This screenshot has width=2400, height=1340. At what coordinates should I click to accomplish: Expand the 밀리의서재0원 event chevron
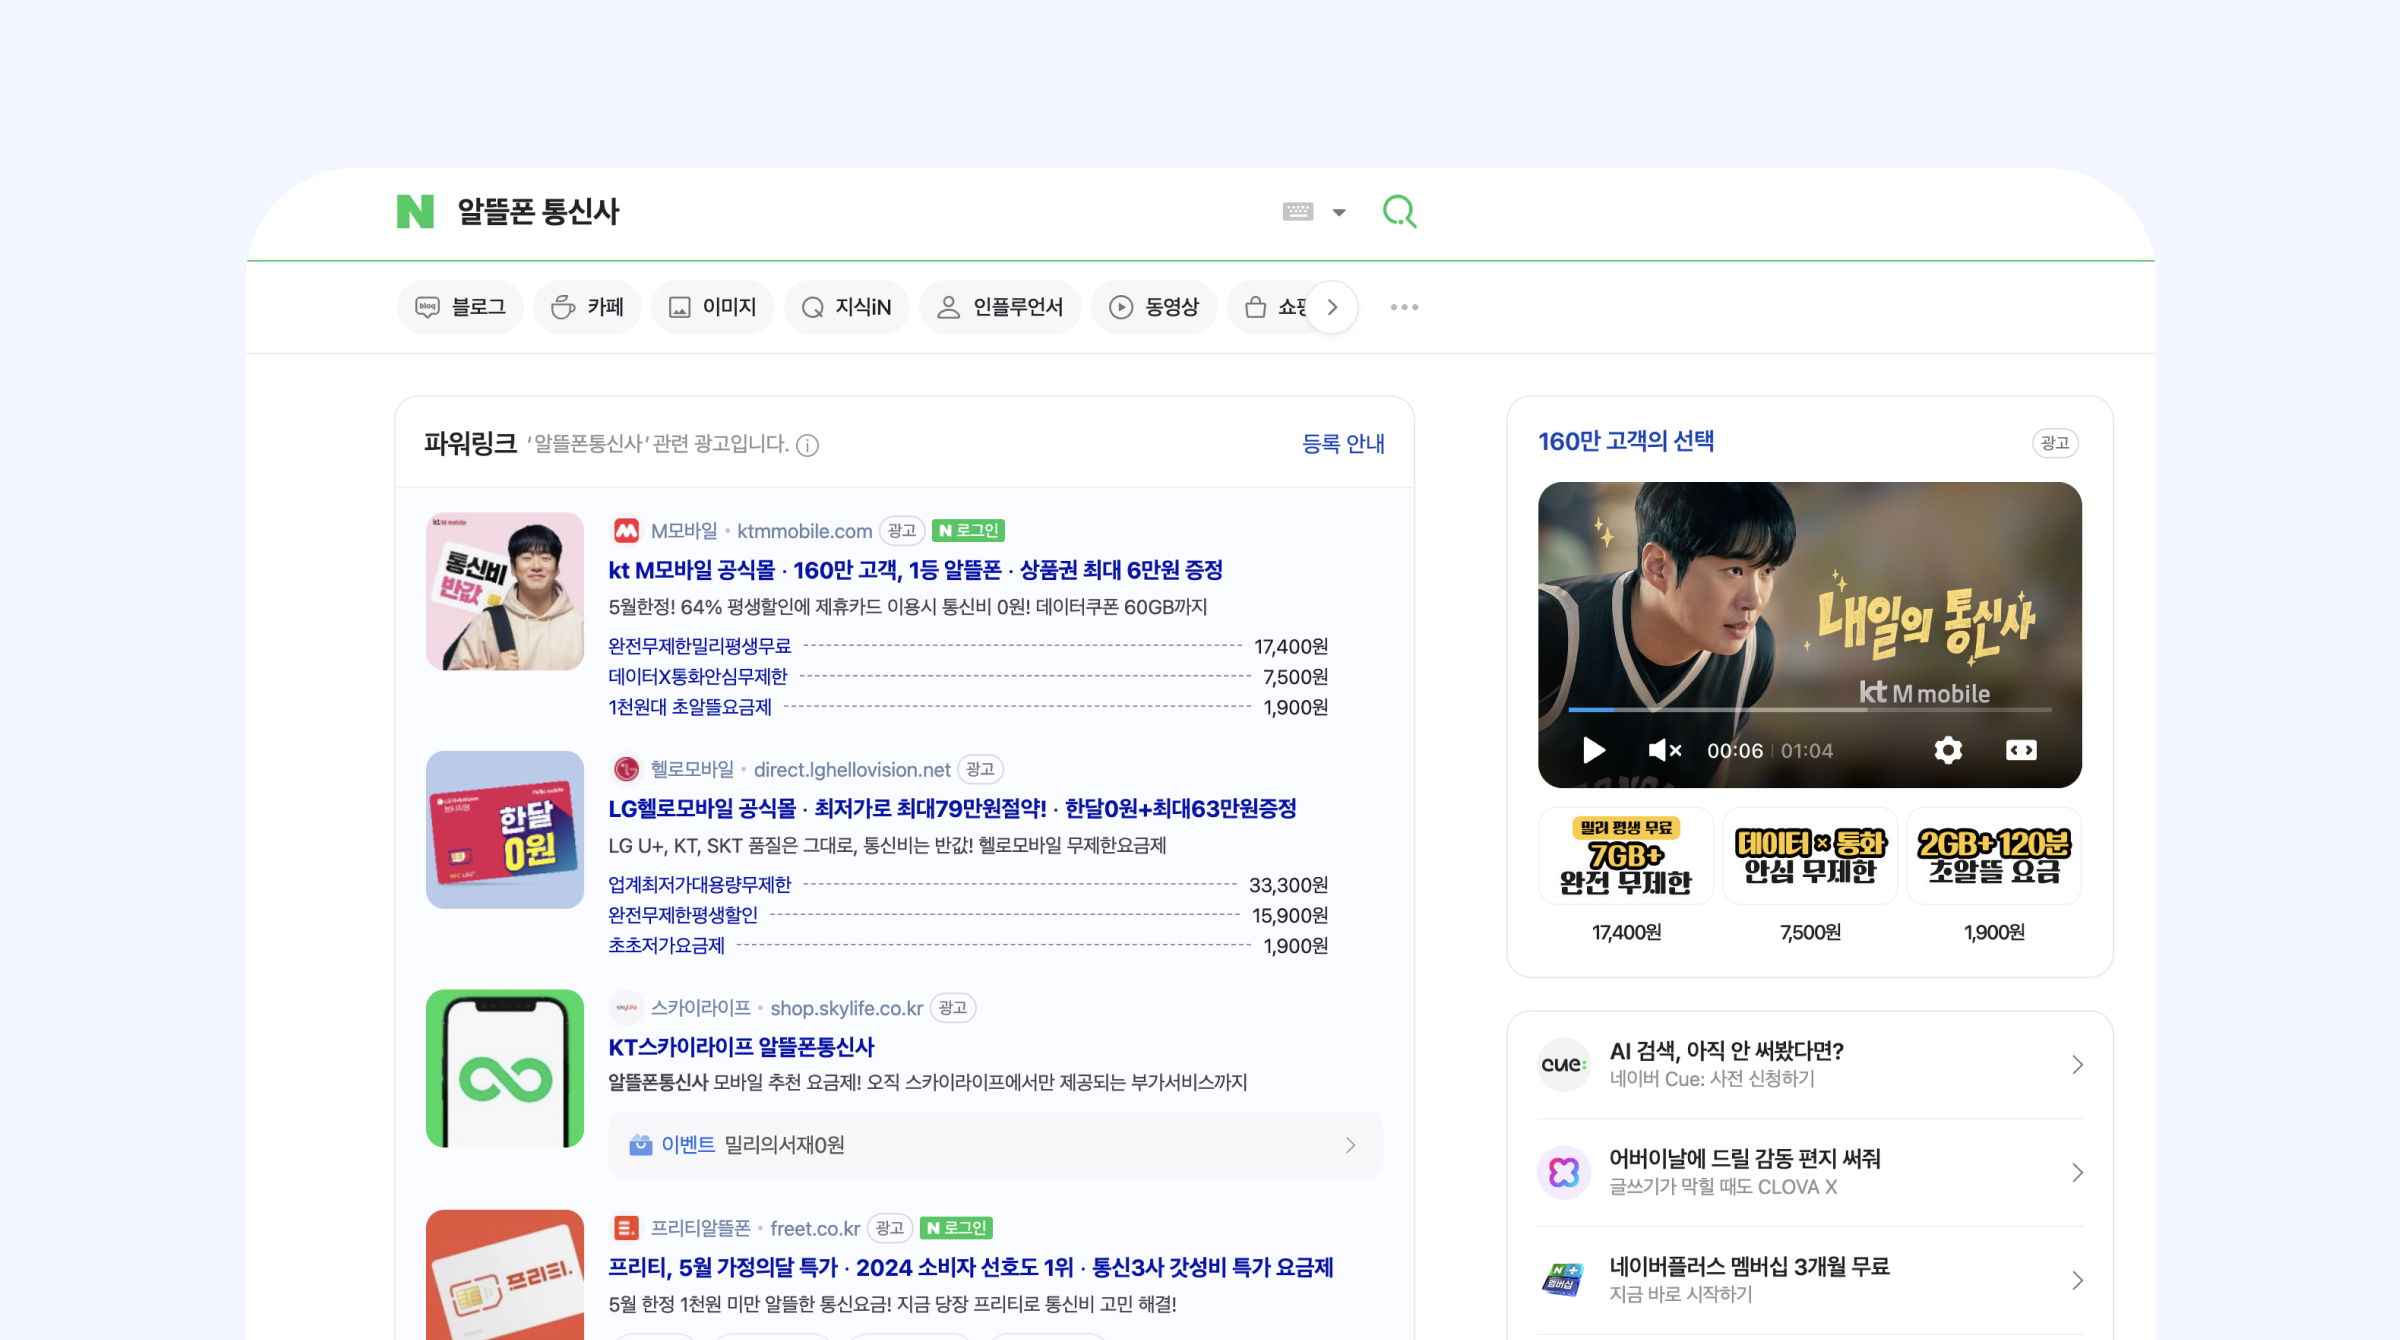1350,1145
